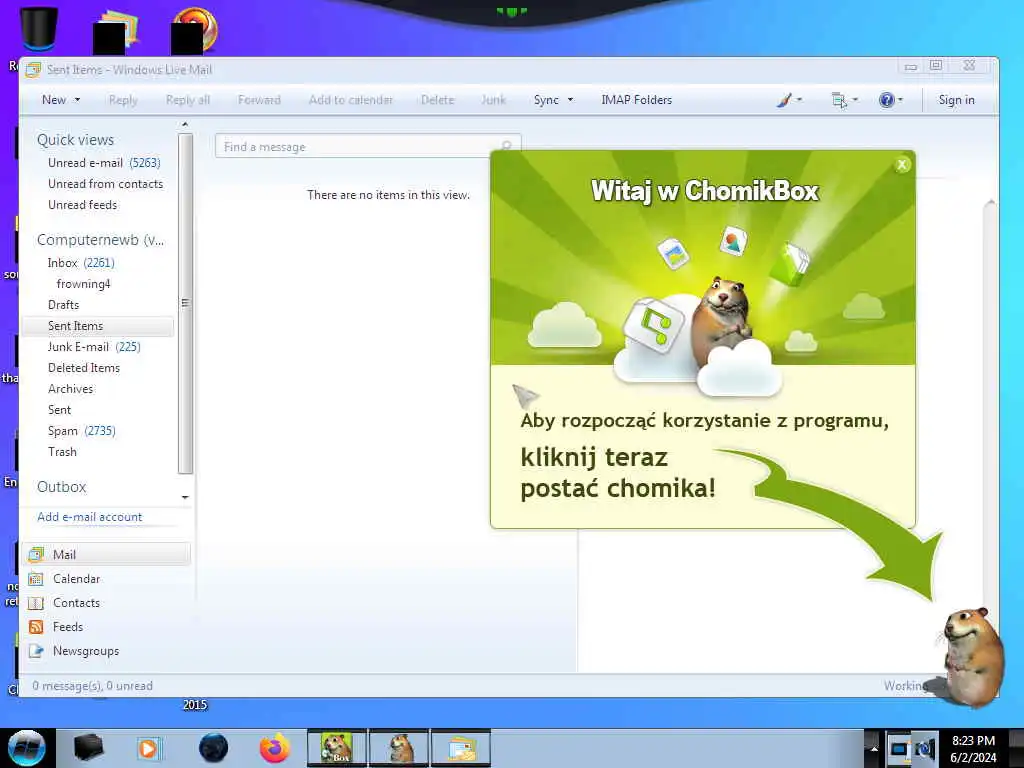
Task: Close the ChomikBox welcome popup
Action: (902, 165)
